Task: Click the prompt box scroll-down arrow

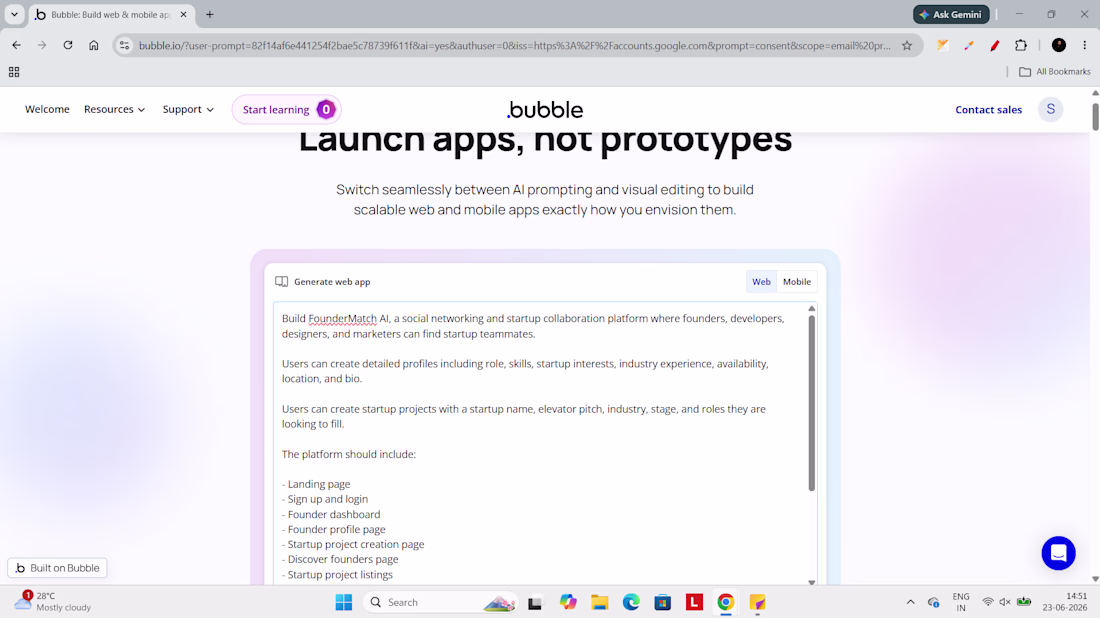Action: point(812,582)
